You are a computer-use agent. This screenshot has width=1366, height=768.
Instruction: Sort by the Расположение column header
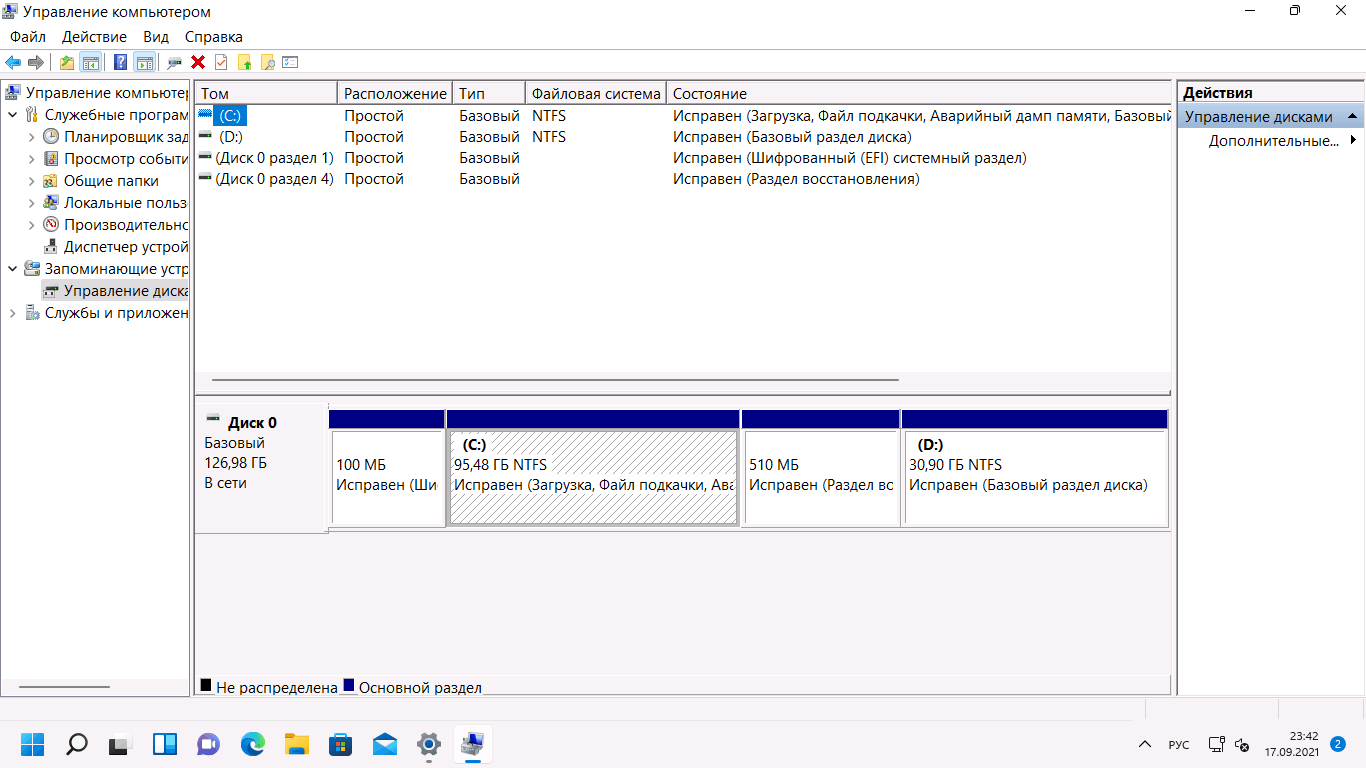(395, 93)
